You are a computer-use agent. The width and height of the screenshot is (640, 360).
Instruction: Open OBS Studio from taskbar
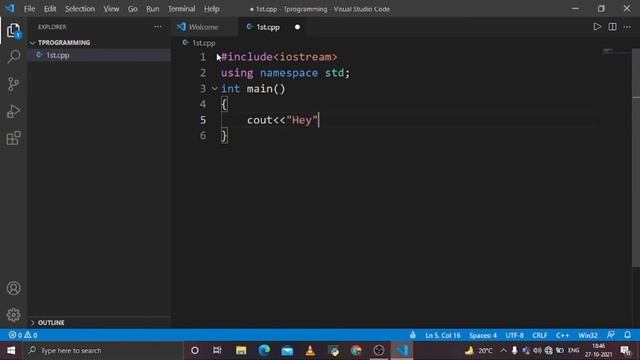click(x=379, y=350)
